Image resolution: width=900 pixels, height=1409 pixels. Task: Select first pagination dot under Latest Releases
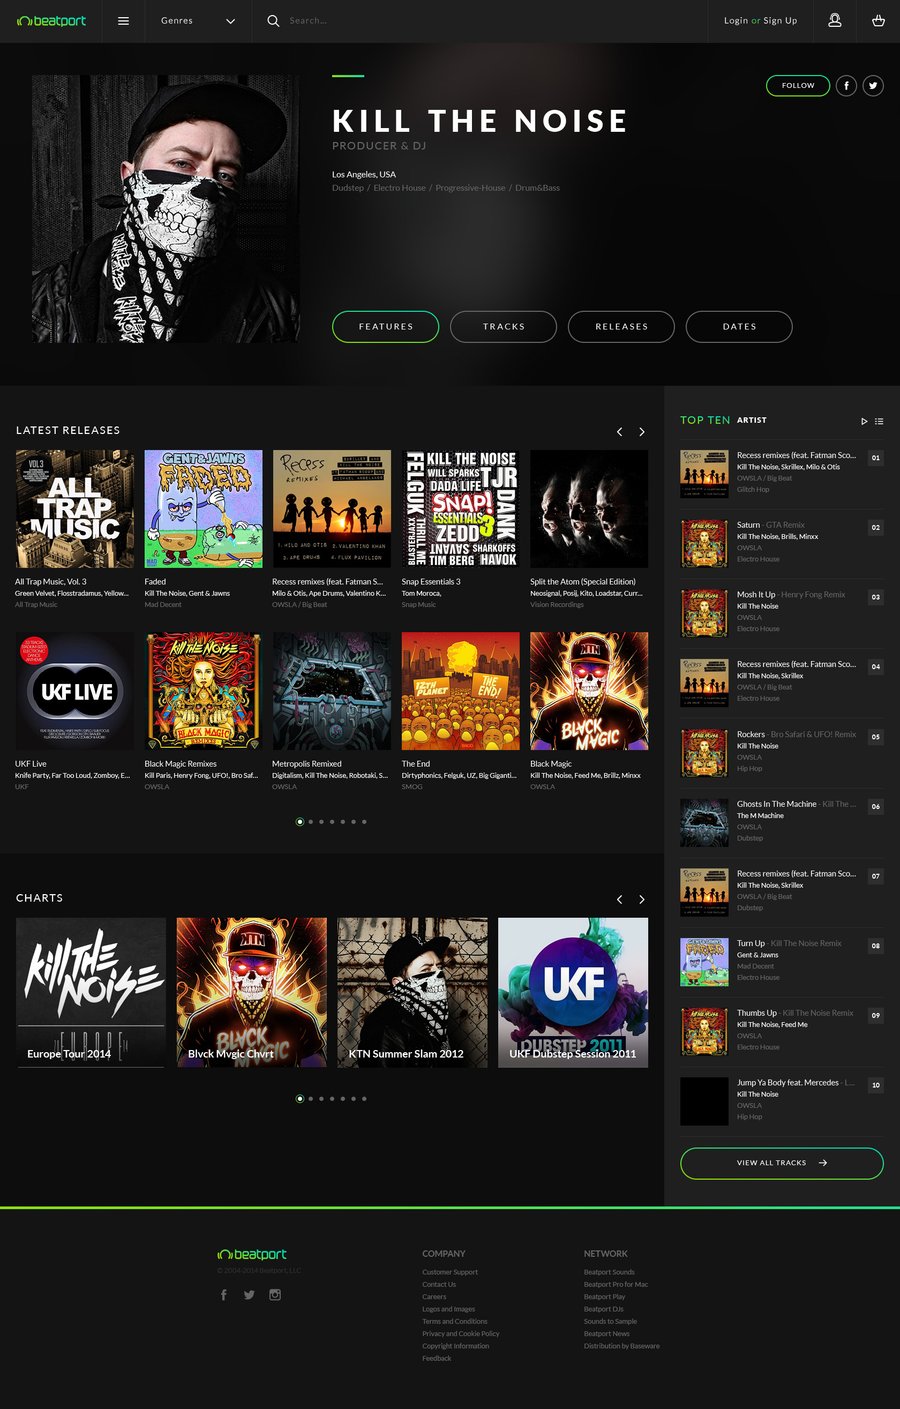300,822
